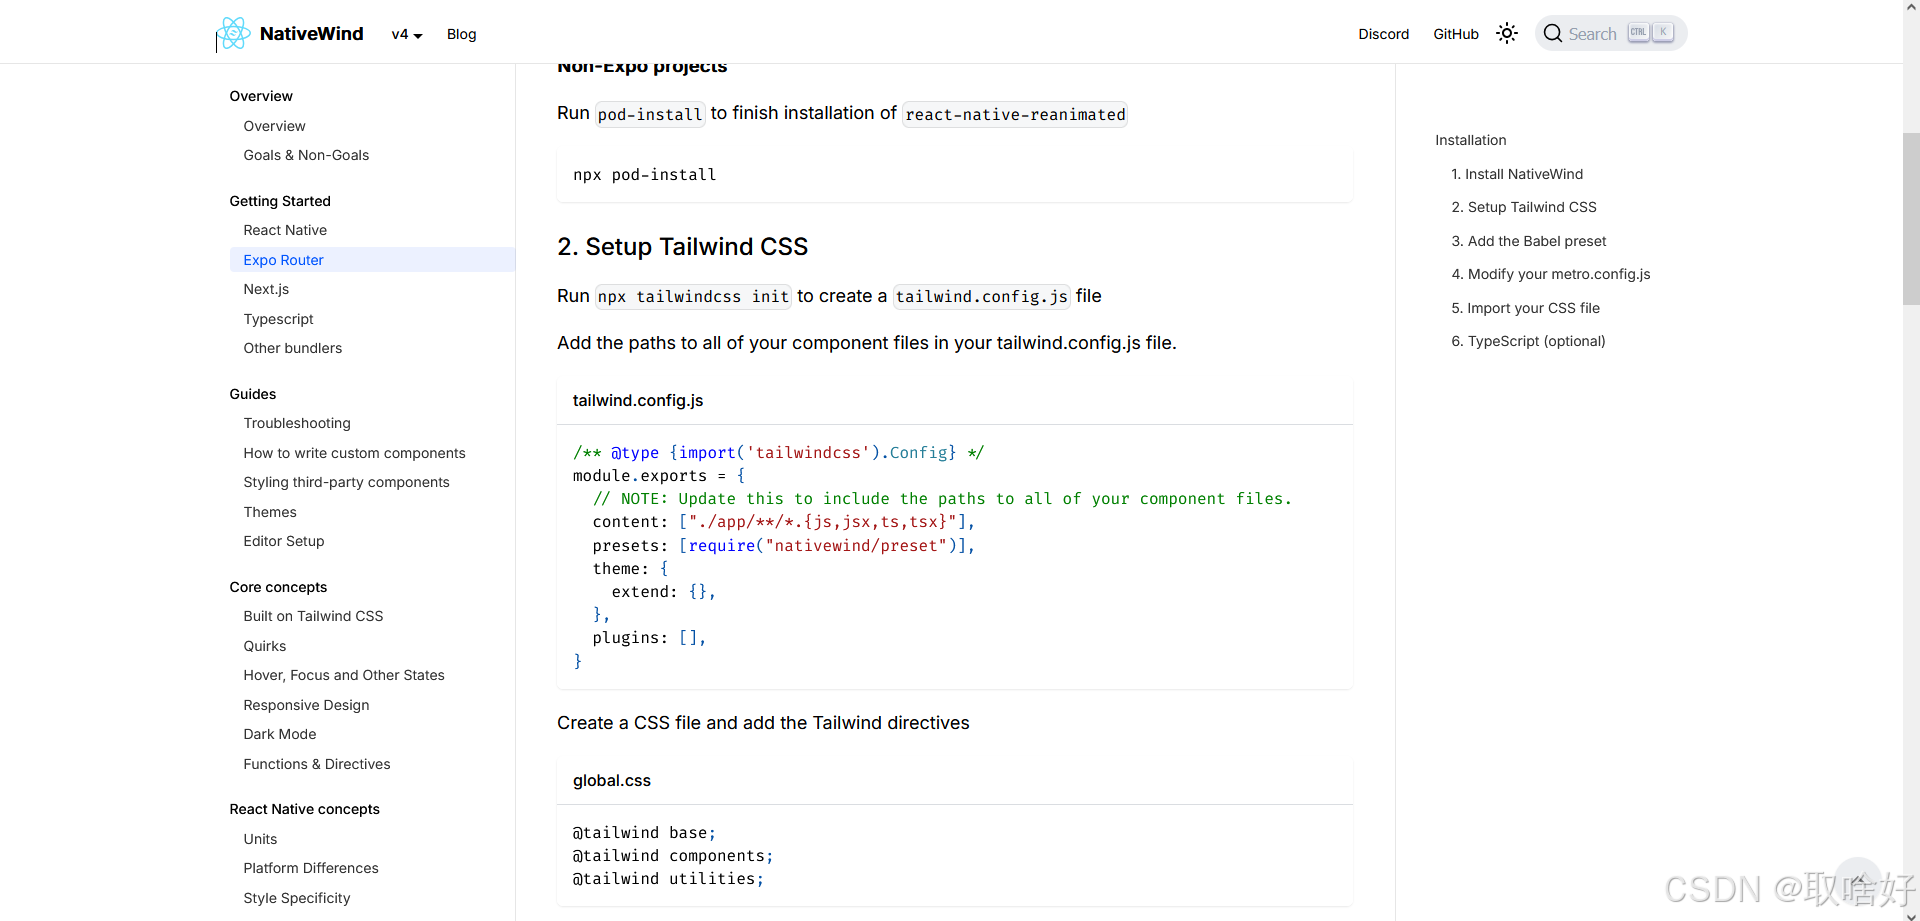Toggle the light/dark theme sun icon

1507,33
